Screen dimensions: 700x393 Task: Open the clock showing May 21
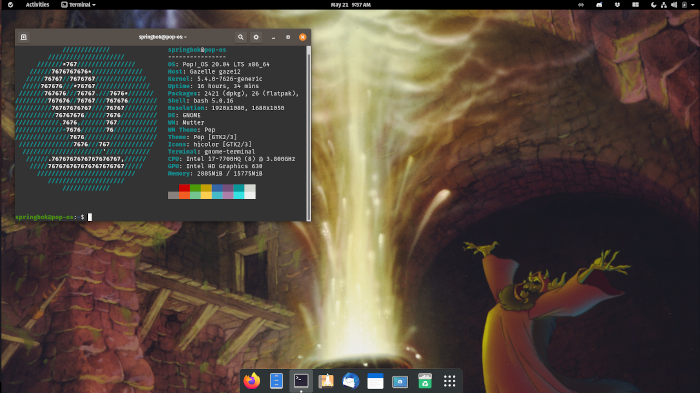pos(350,4)
